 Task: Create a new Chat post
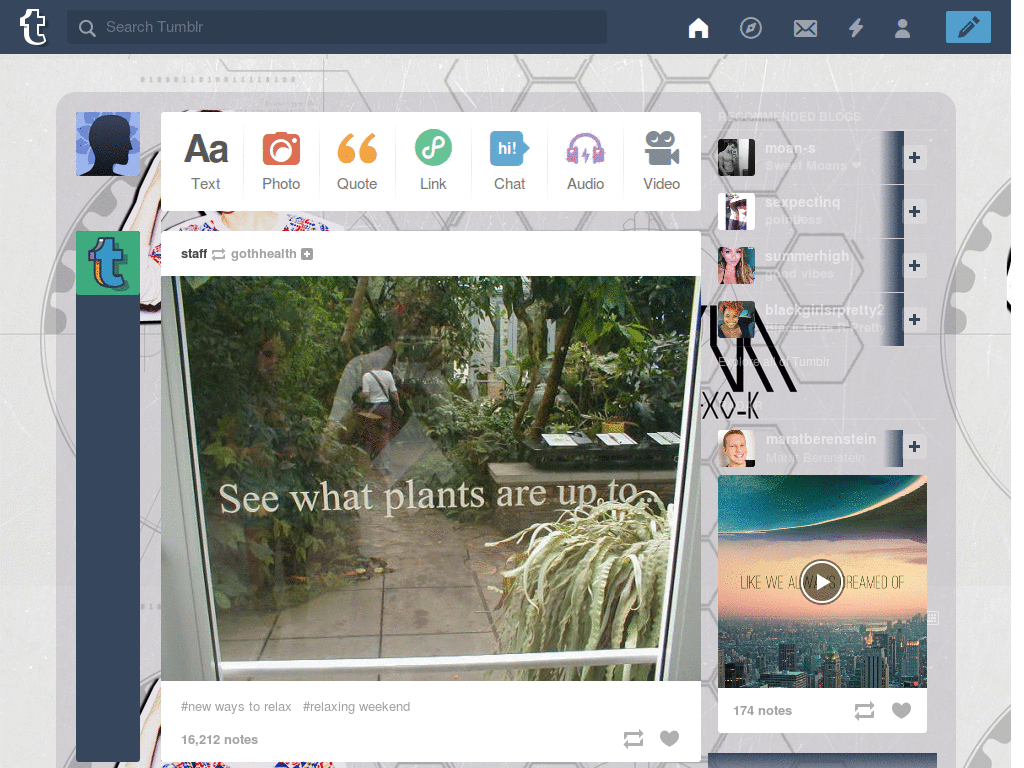pyautogui.click(x=509, y=161)
